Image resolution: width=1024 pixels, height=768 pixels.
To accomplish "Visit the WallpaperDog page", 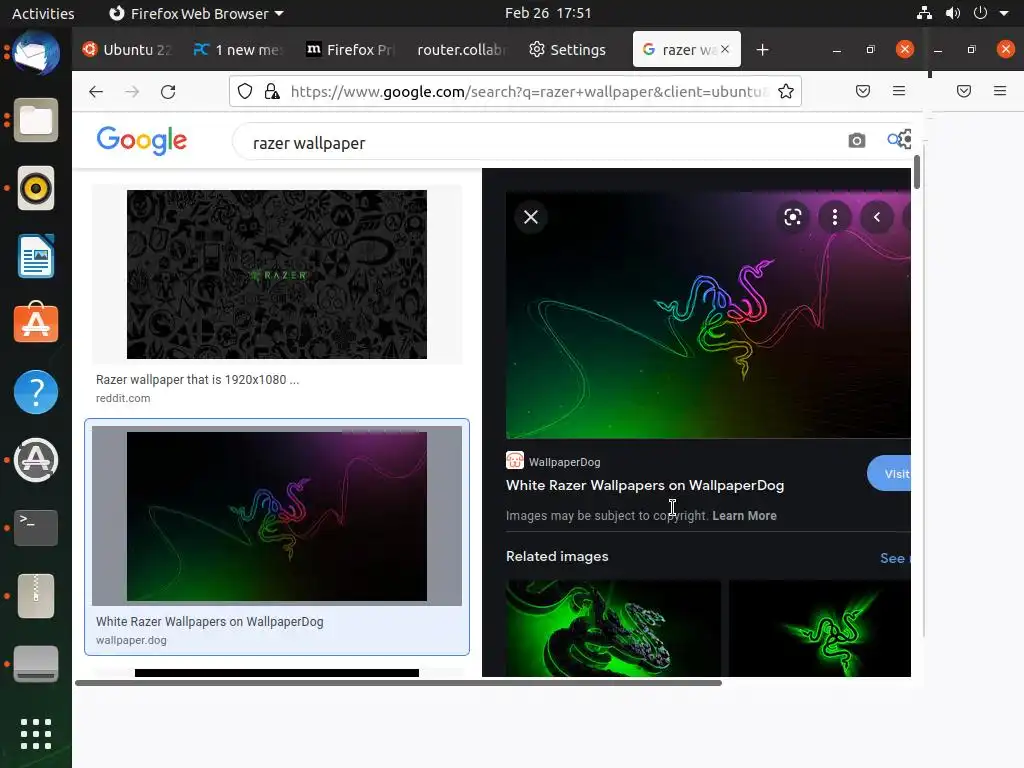I will [x=889, y=473].
